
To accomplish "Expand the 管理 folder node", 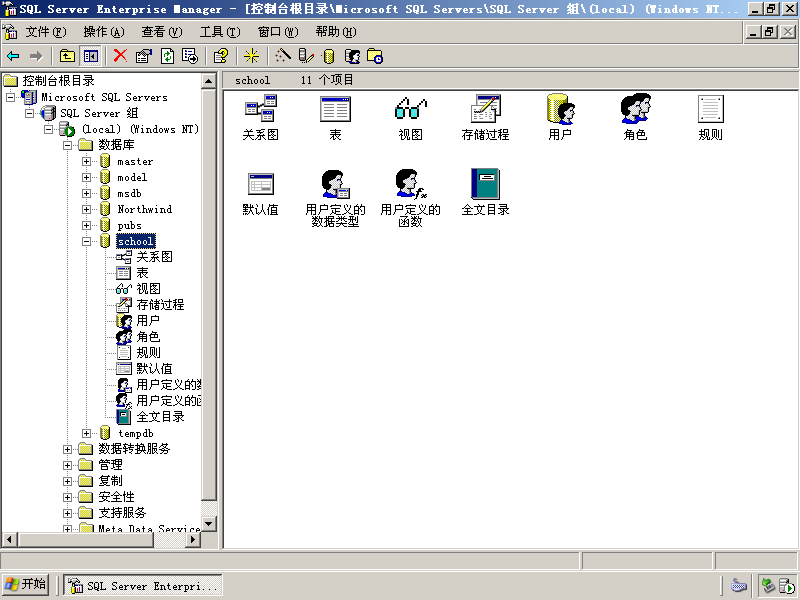I will pyautogui.click(x=67, y=465).
